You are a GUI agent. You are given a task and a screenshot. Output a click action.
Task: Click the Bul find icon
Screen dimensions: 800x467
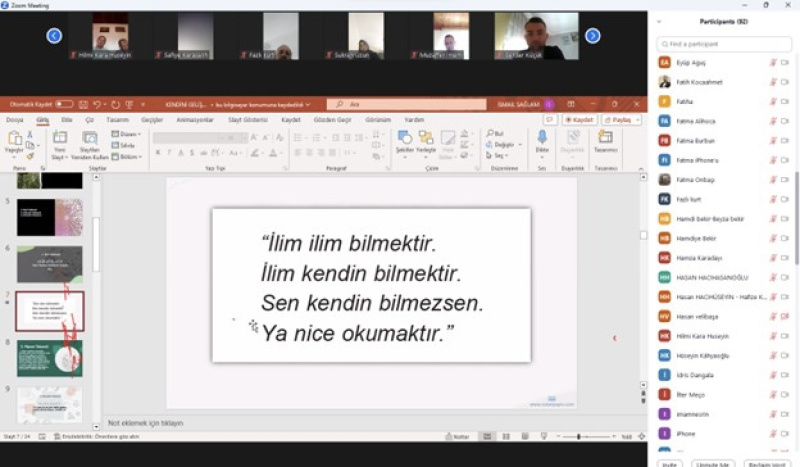pos(495,133)
